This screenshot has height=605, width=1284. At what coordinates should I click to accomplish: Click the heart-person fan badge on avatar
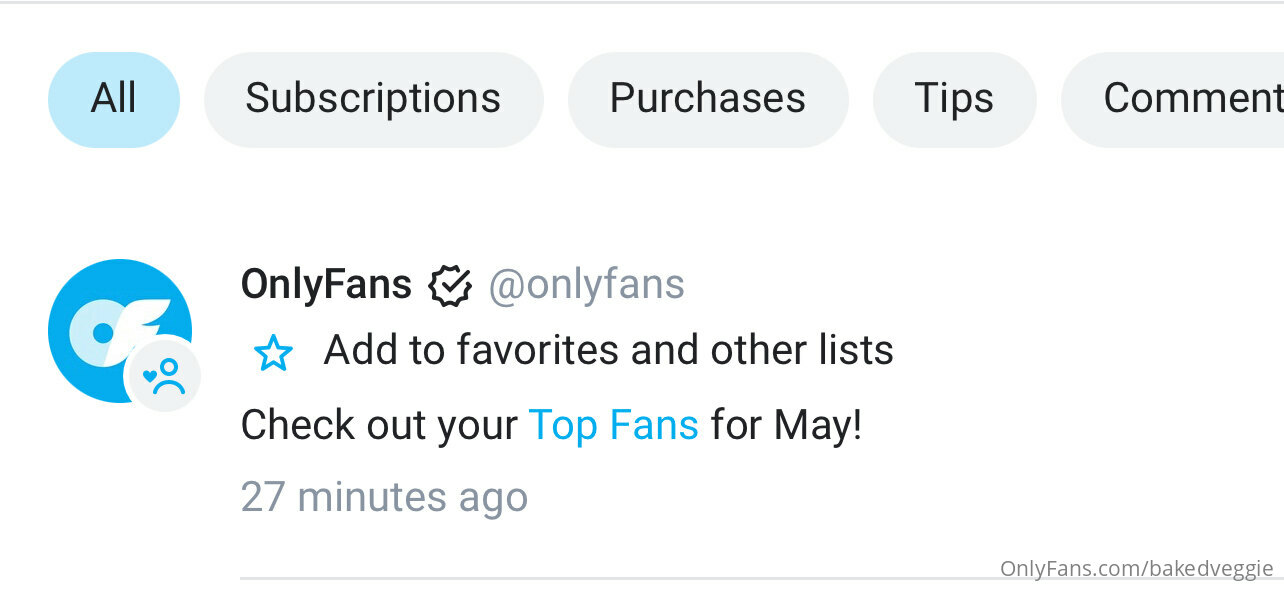163,377
